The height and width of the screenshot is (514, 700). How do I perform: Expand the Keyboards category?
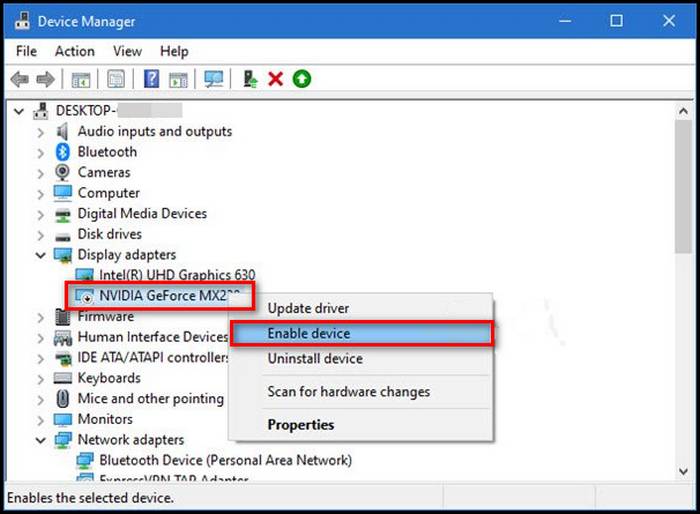coord(41,379)
